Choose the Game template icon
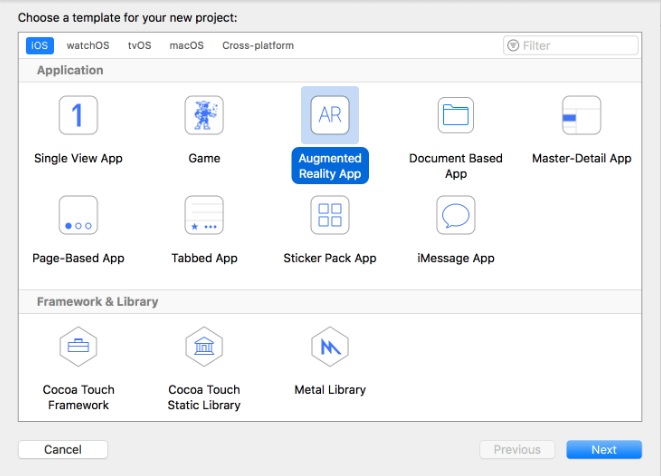 tap(204, 116)
